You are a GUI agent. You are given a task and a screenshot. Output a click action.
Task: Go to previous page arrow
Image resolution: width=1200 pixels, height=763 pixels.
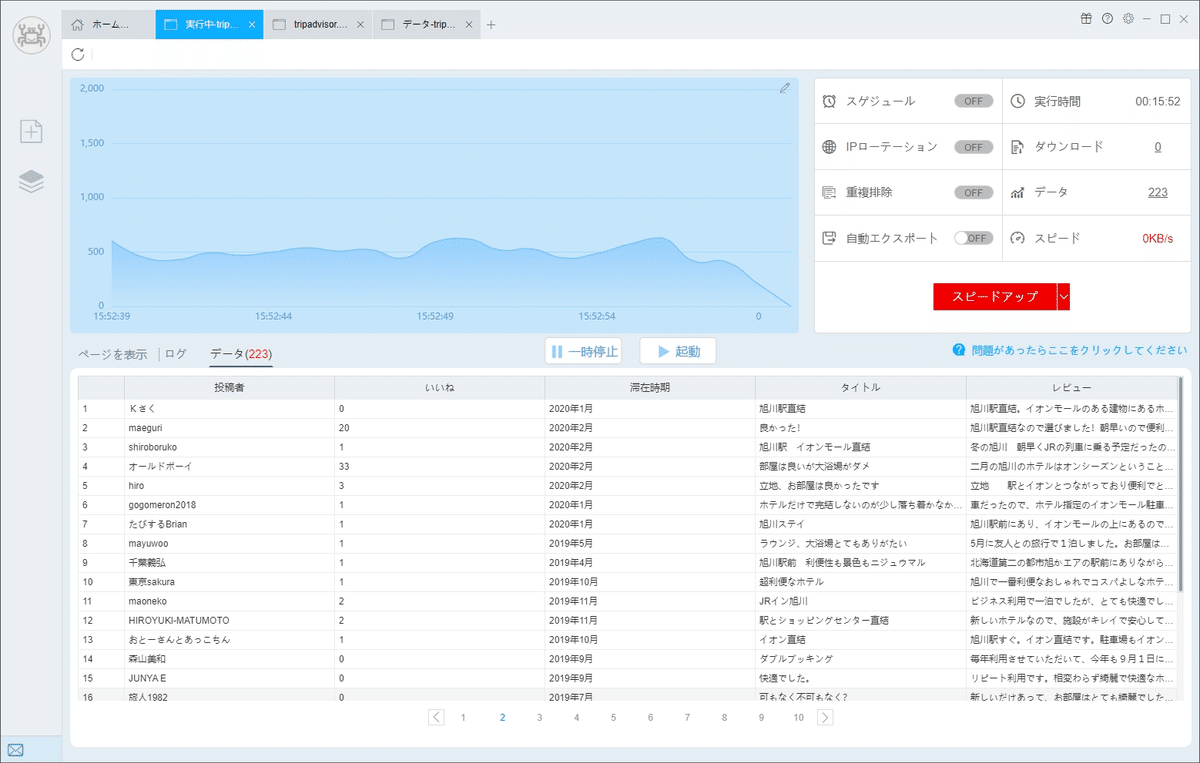coord(436,717)
